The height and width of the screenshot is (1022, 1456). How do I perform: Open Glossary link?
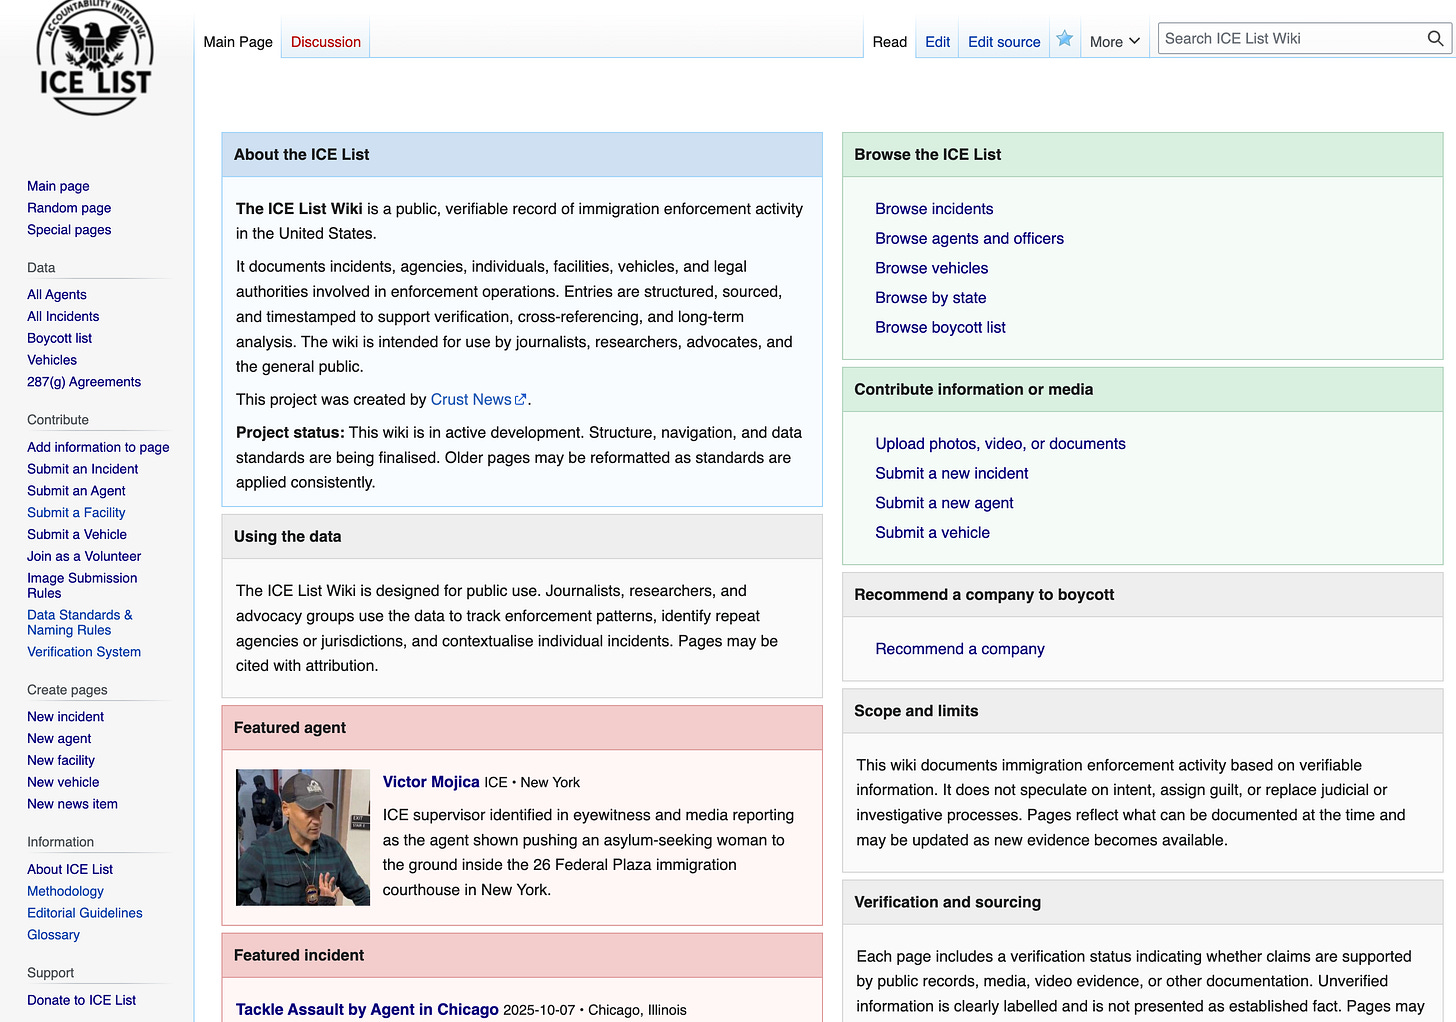[x=53, y=935]
